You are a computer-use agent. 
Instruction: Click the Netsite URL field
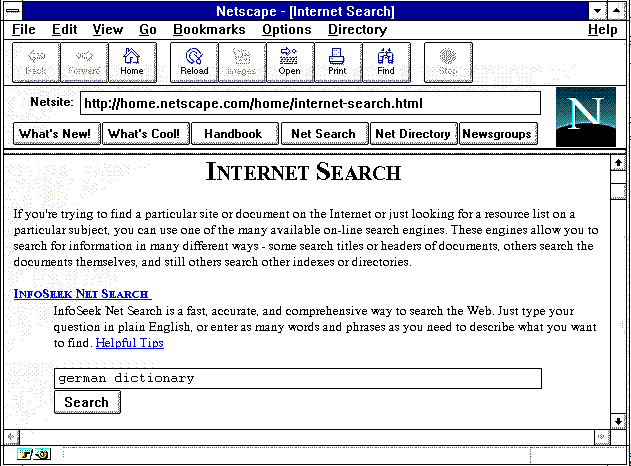click(310, 103)
